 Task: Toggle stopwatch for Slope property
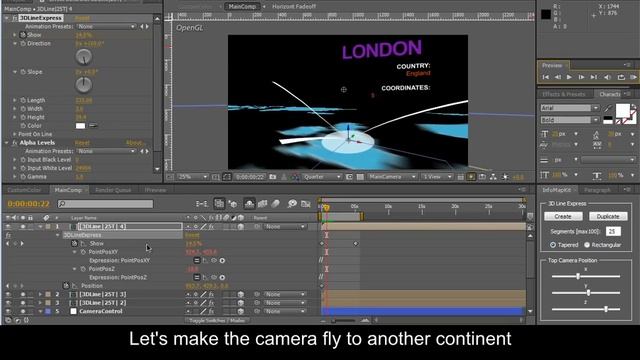coord(23,72)
